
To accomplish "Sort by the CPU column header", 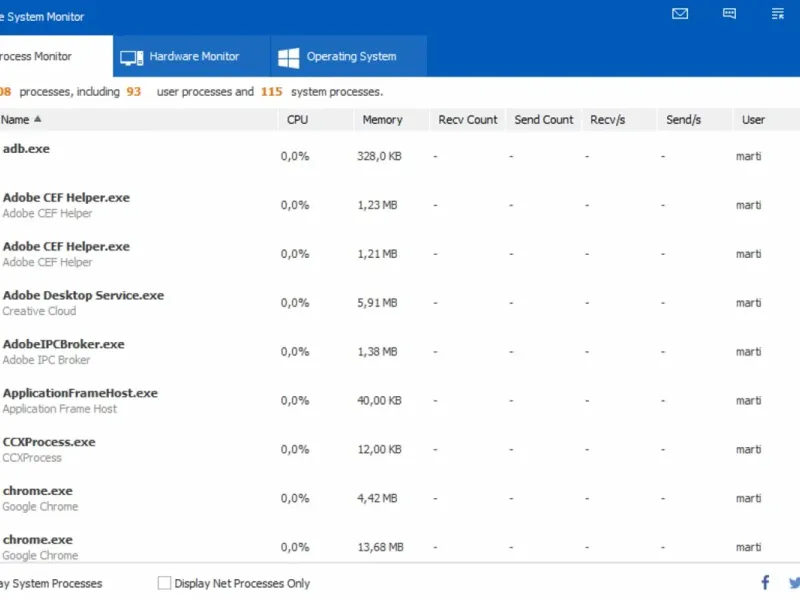I will click(297, 119).
